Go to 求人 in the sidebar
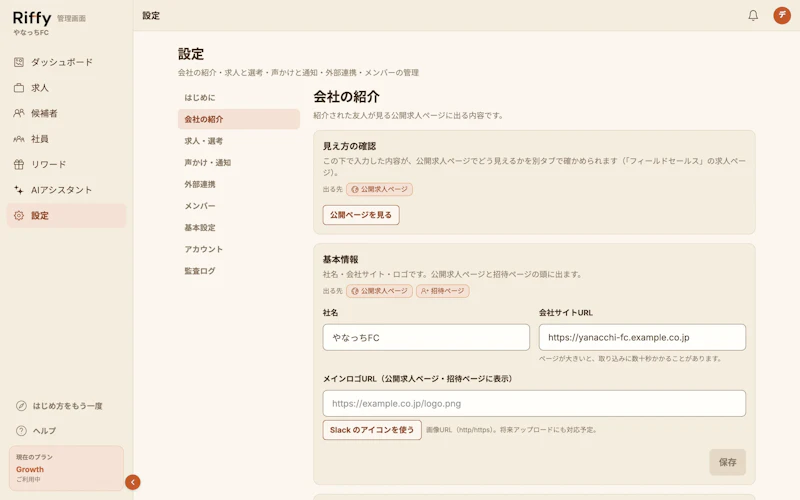The height and width of the screenshot is (500, 800). [x=66, y=88]
